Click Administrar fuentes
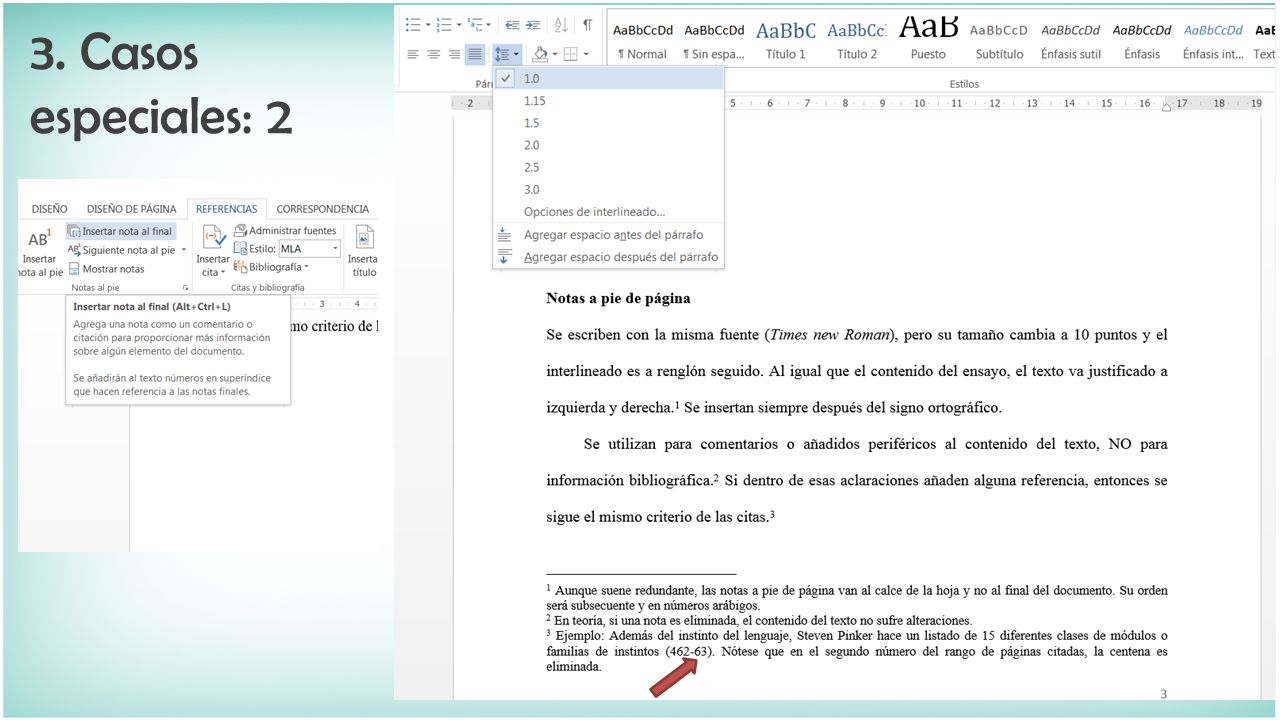The width and height of the screenshot is (1280, 720). 285,231
